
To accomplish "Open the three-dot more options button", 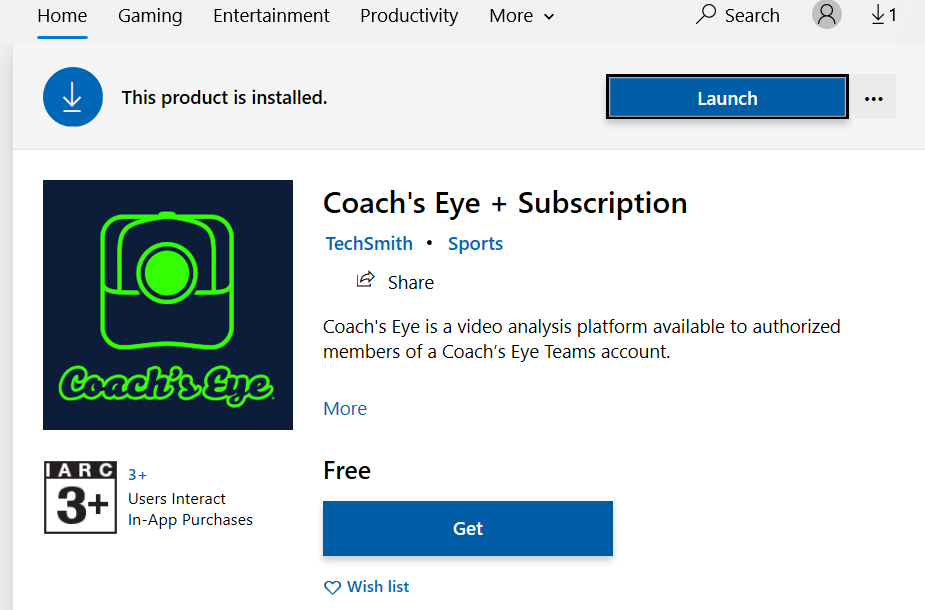I will 874,98.
